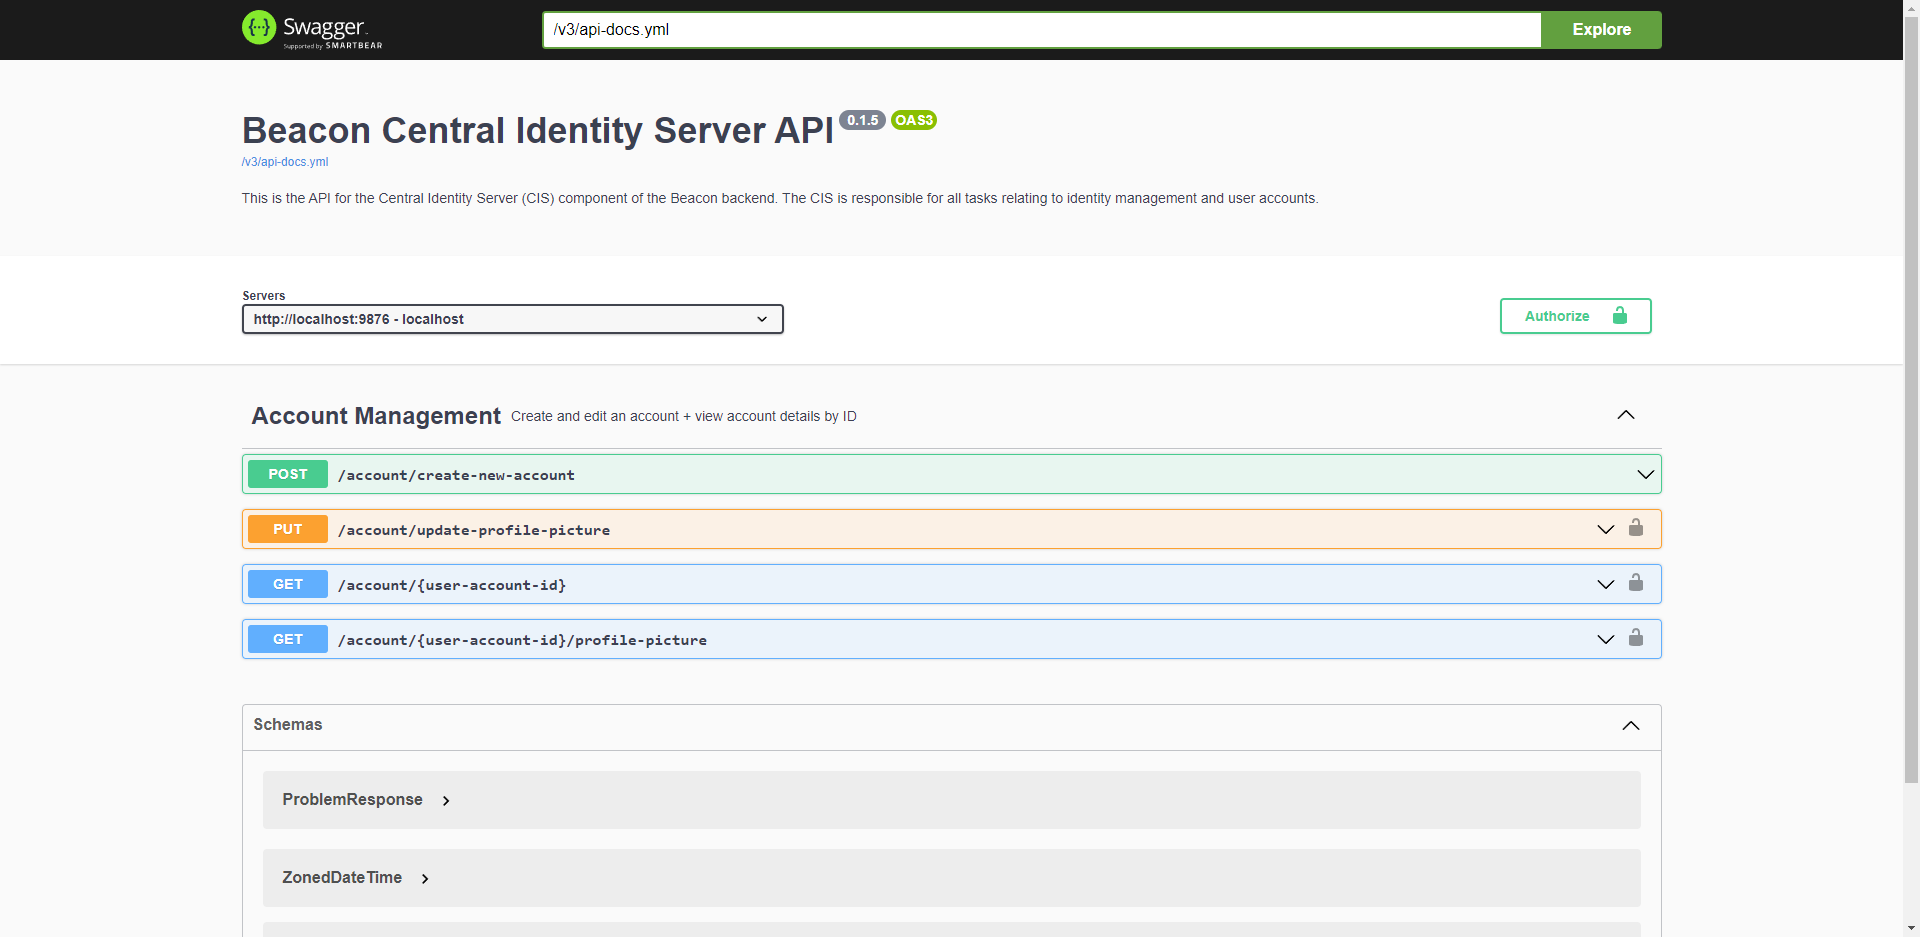This screenshot has height=937, width=1920.
Task: Expand the create-new-account endpoint chevron
Action: 1646,474
